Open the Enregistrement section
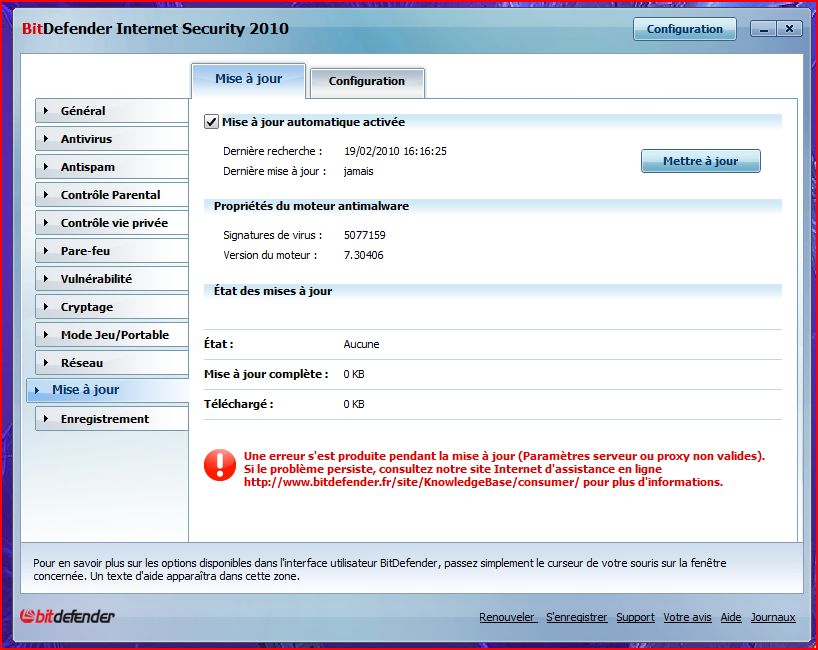Screen dimensions: 818x650 112,419
